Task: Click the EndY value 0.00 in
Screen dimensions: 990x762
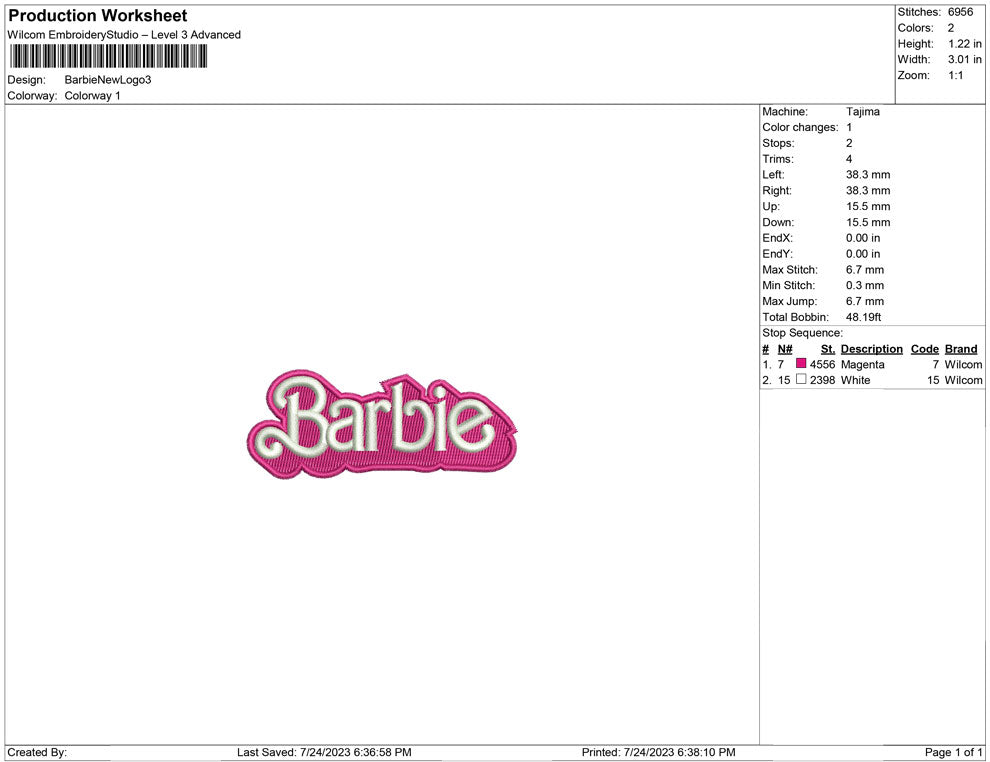Action: [863, 254]
